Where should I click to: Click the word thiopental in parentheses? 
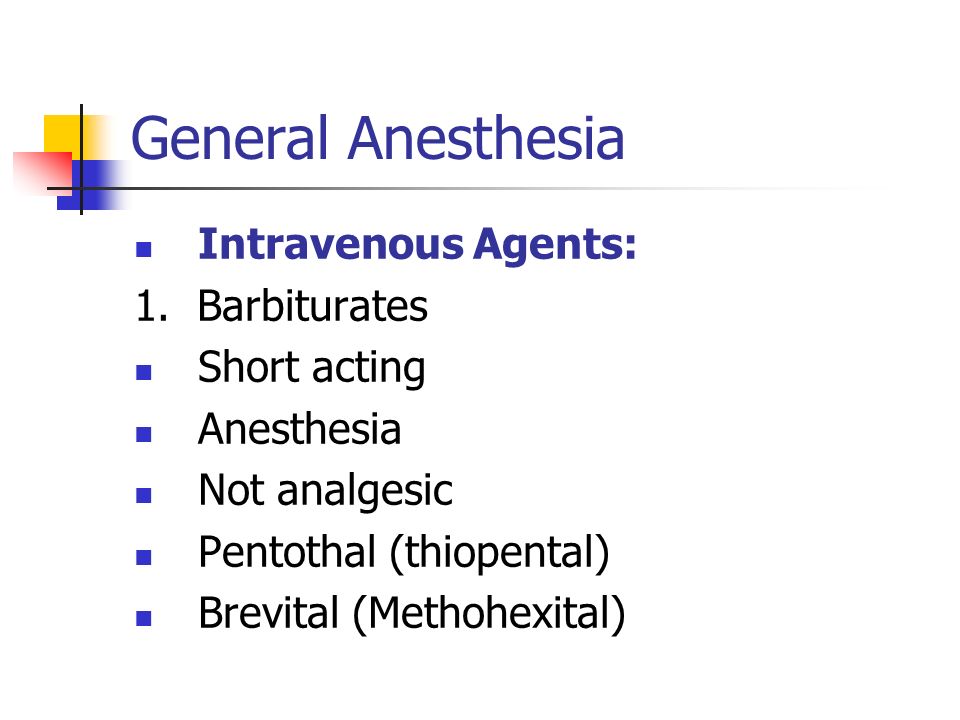500,553
